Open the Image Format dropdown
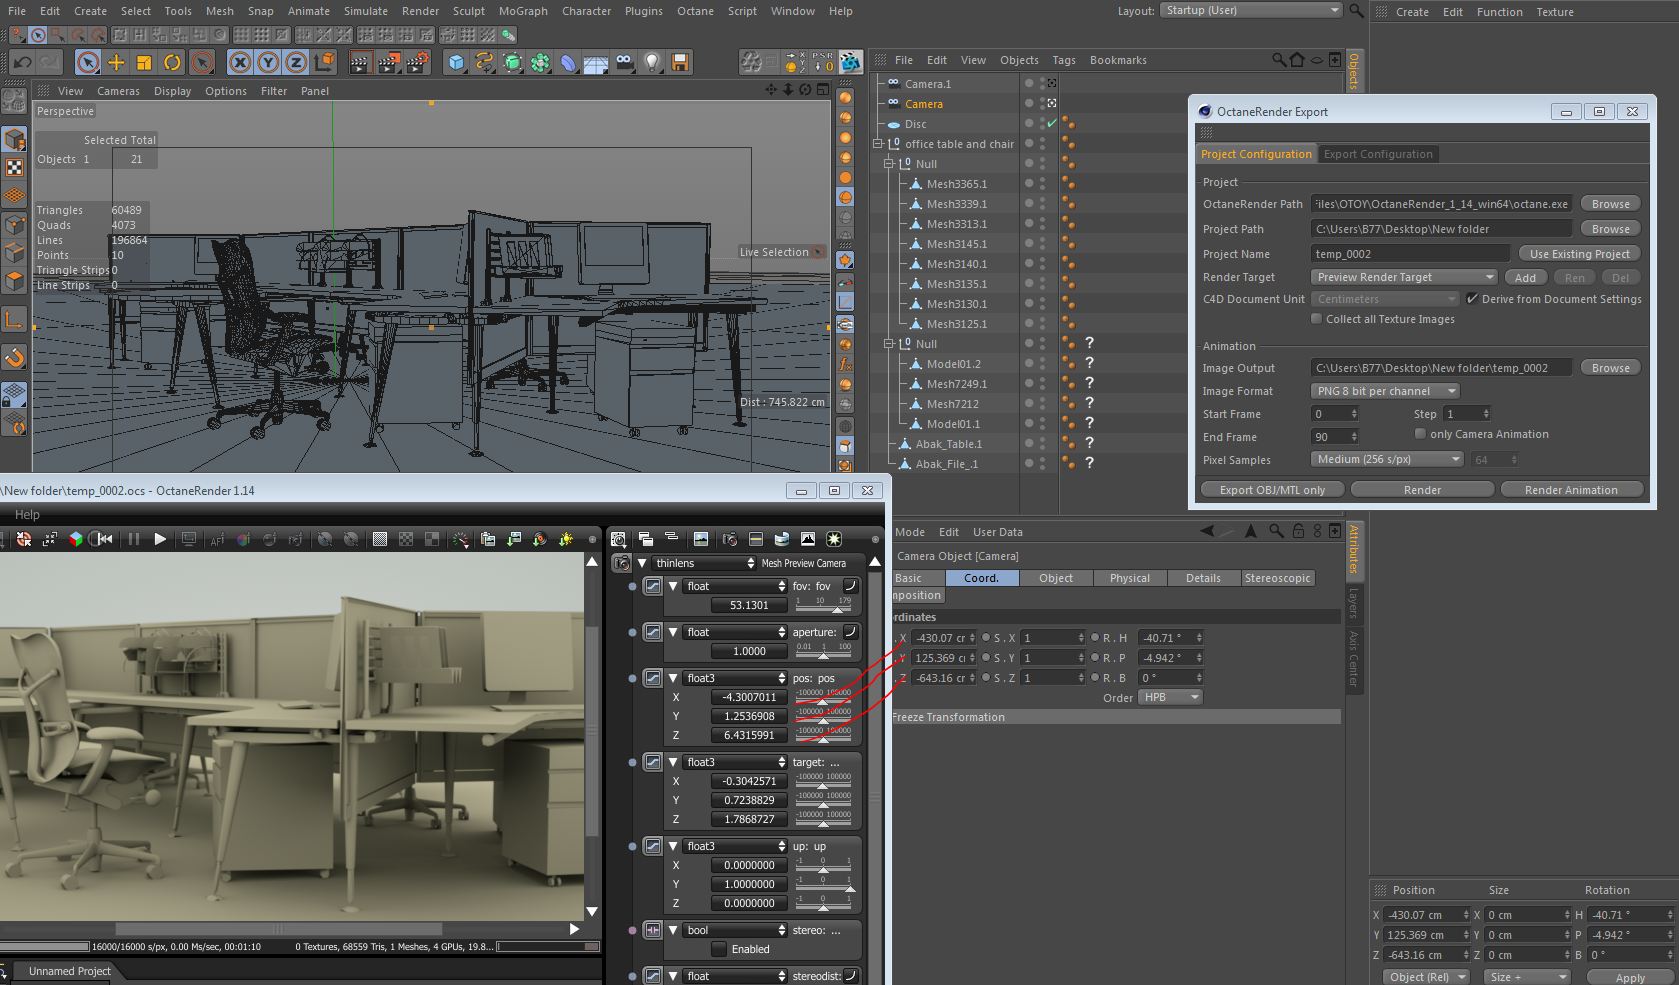The height and width of the screenshot is (985, 1679). (x=1384, y=391)
